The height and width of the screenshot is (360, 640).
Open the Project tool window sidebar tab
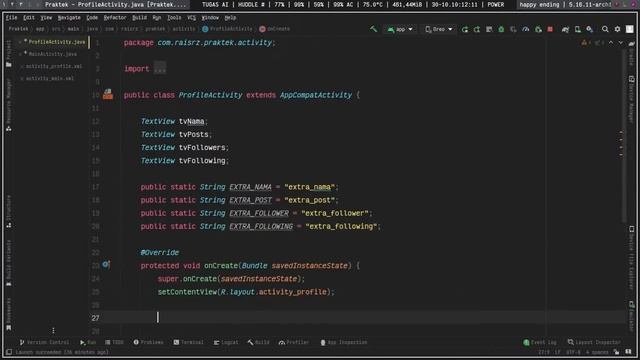click(9, 54)
